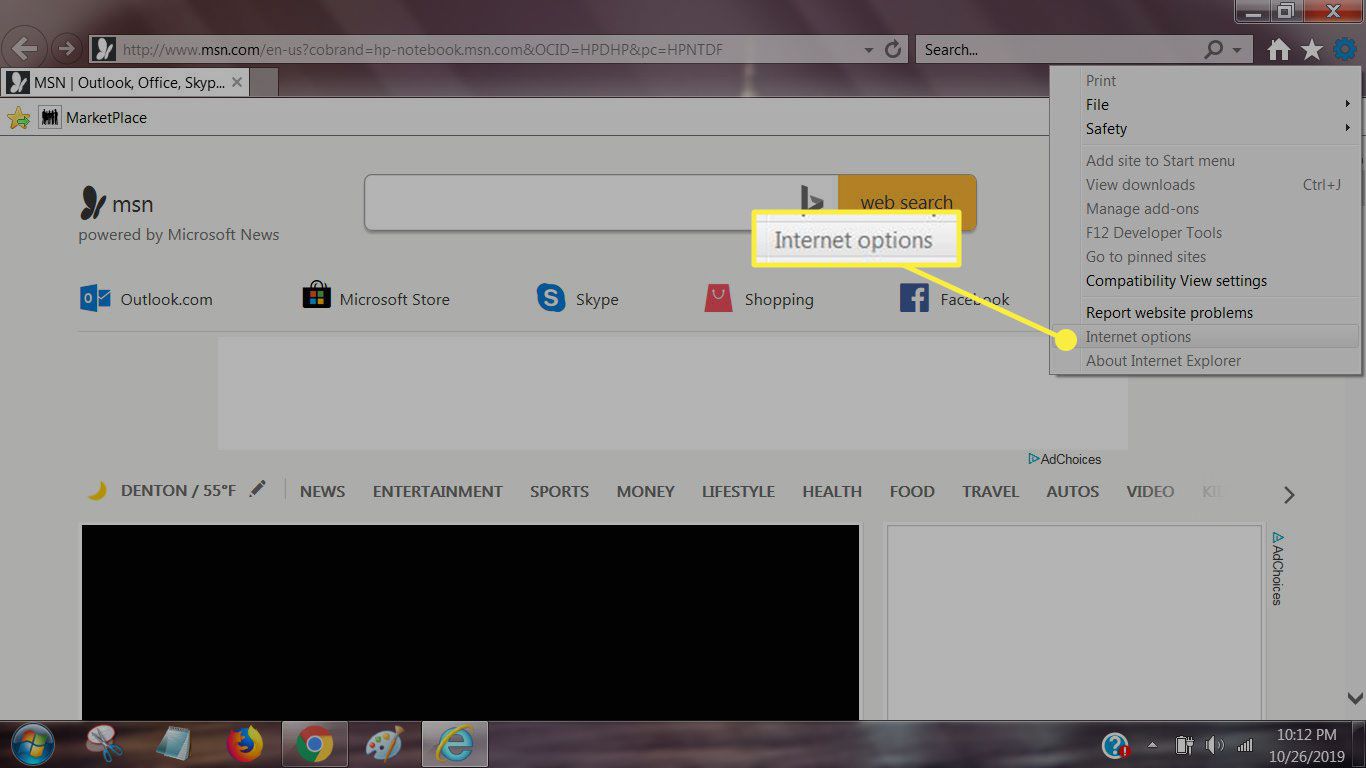
Task: Click the Skype icon
Action: pos(551,298)
